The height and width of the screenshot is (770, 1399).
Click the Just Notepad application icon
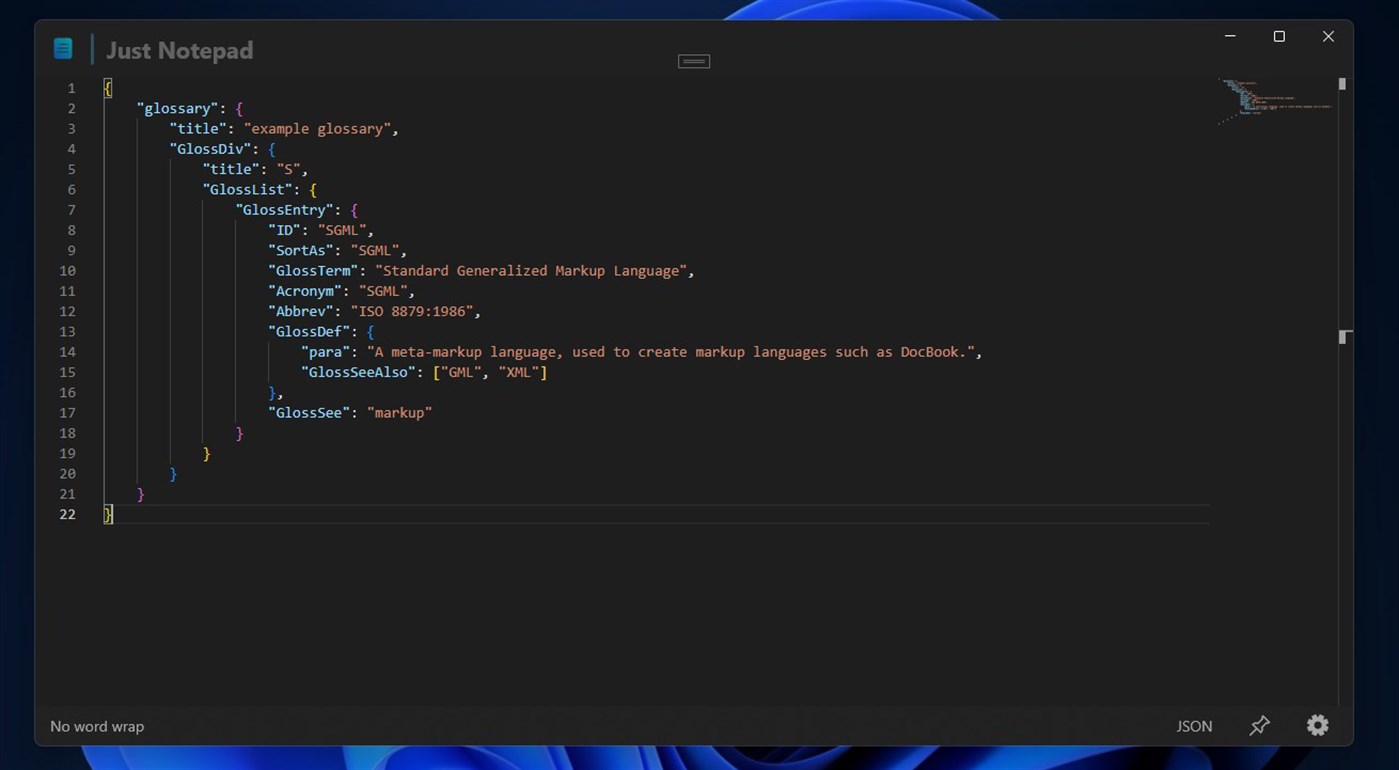click(x=62, y=47)
